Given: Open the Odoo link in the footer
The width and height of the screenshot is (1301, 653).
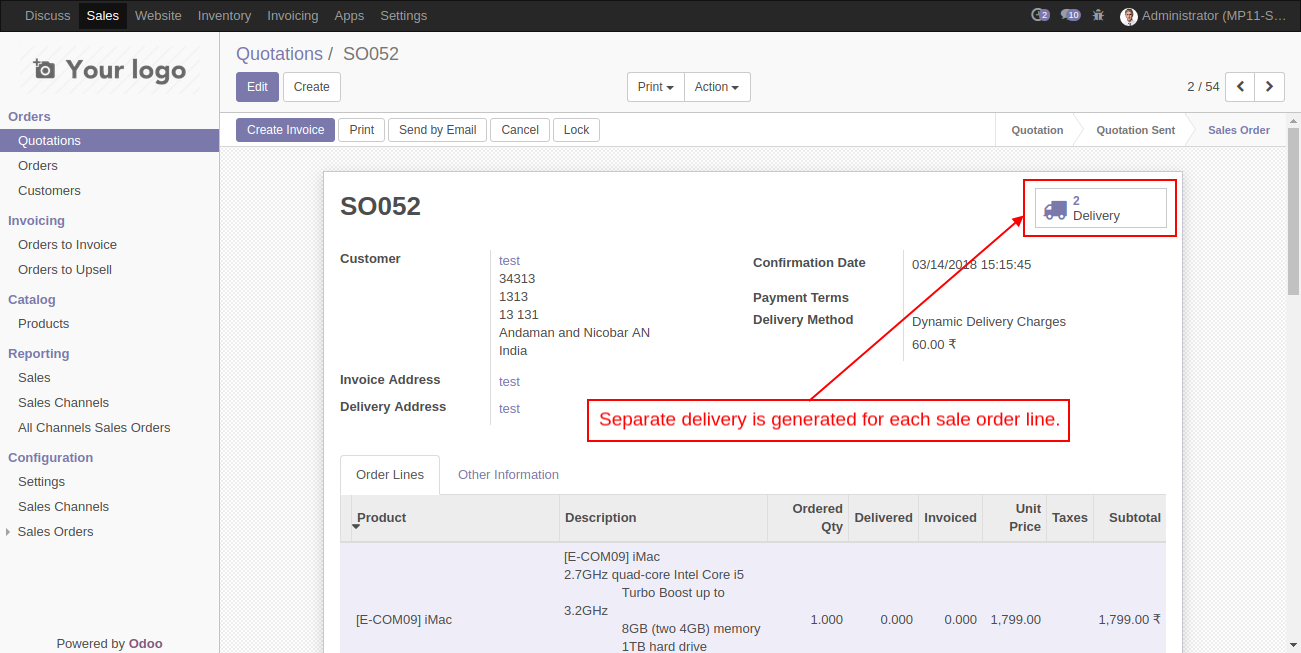Looking at the screenshot, I should click(145, 644).
